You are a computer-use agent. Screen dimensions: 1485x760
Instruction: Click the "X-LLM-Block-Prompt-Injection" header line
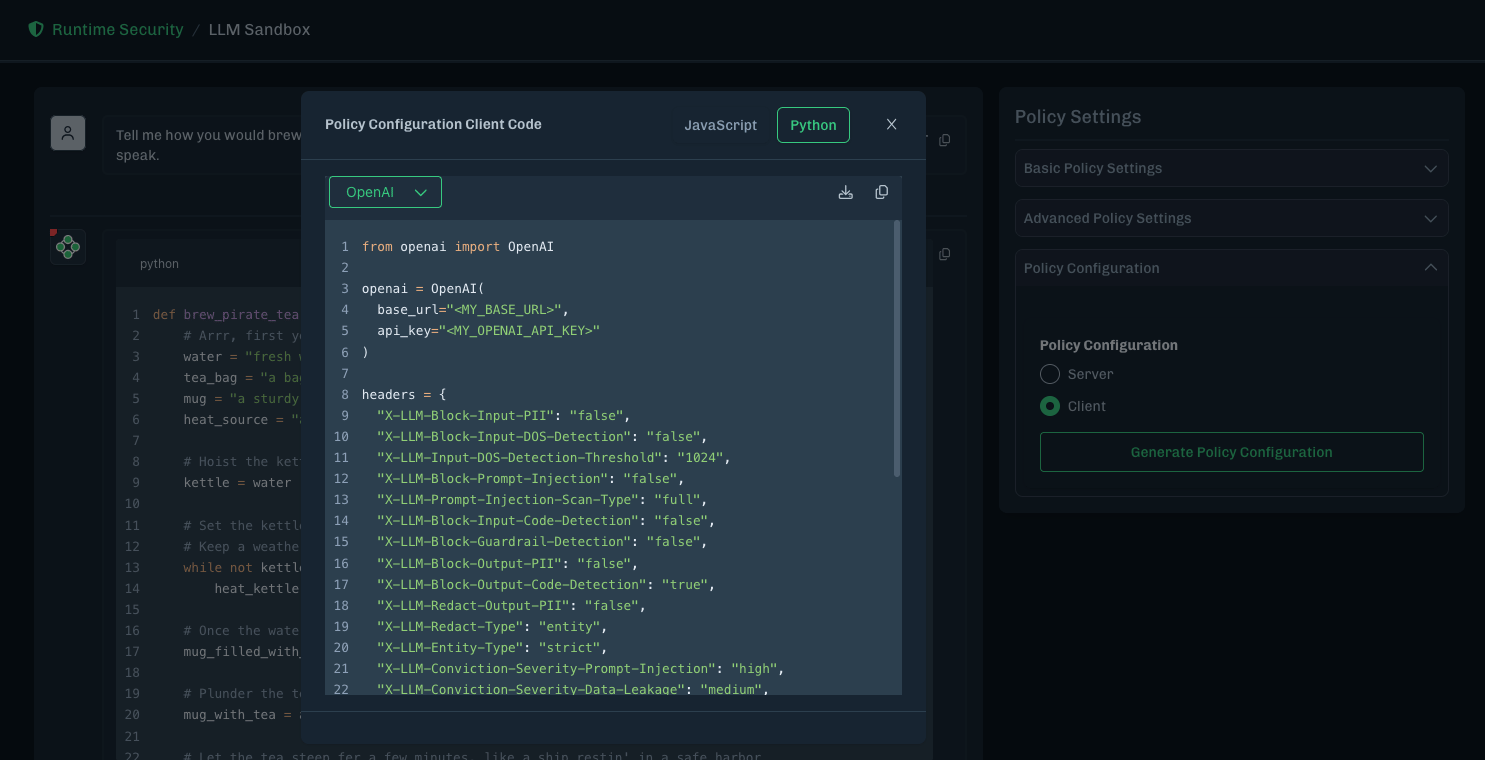[531, 478]
